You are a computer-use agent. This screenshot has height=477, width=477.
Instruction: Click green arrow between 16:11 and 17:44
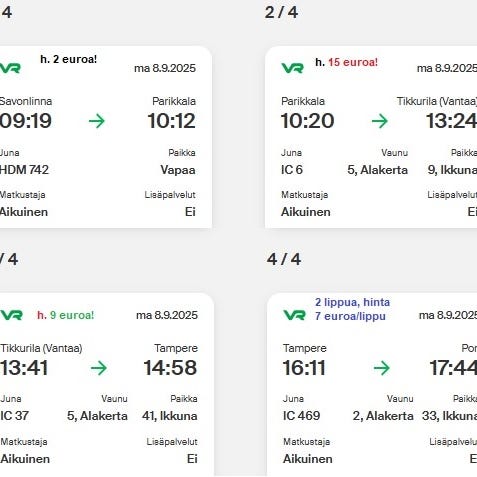(x=382, y=368)
